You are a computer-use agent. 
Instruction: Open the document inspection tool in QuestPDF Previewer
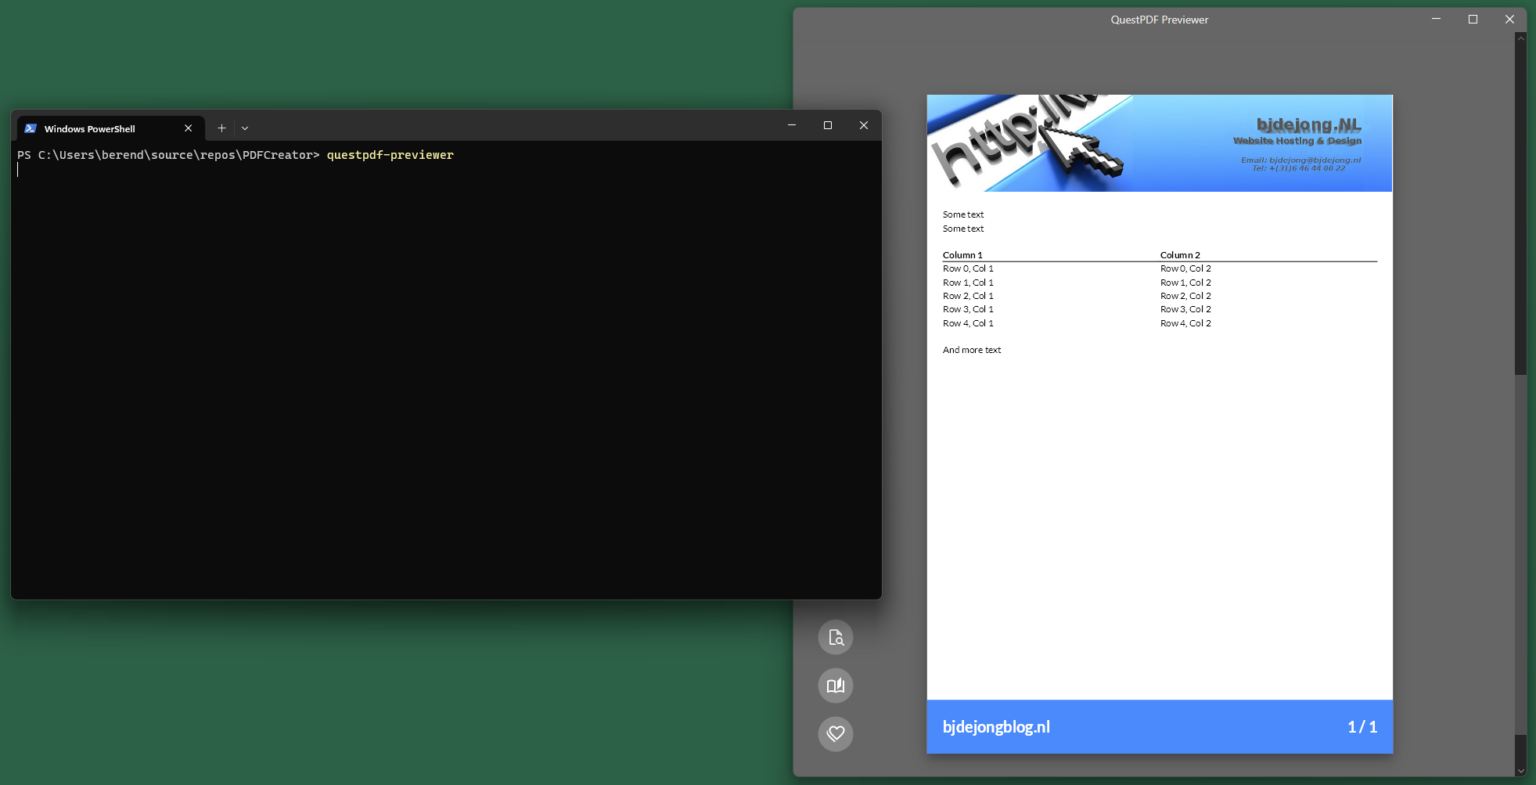[x=836, y=637]
